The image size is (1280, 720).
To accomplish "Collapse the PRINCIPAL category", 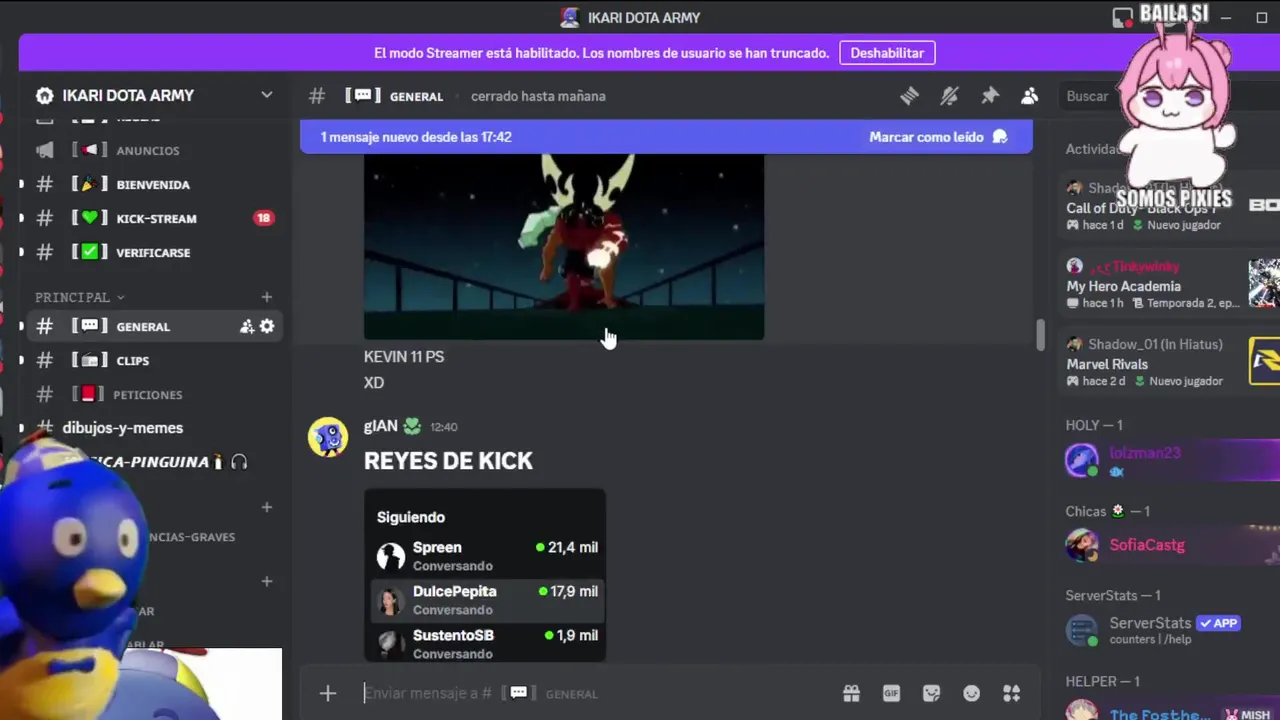I will pyautogui.click(x=79, y=297).
